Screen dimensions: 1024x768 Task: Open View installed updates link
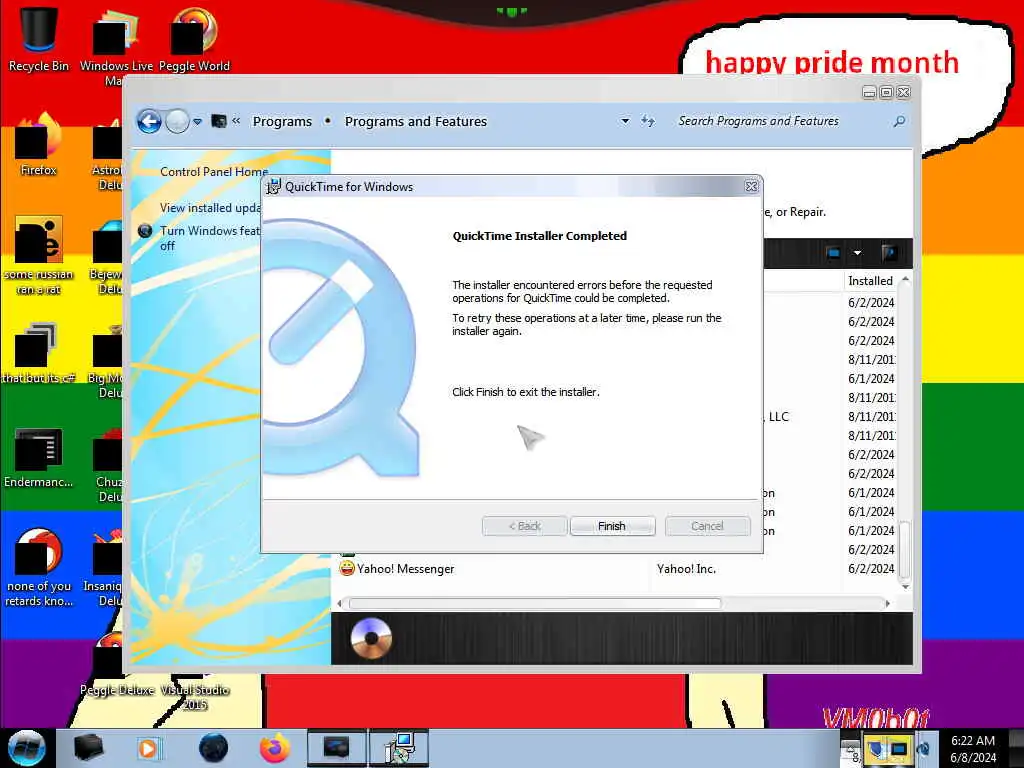(x=211, y=208)
